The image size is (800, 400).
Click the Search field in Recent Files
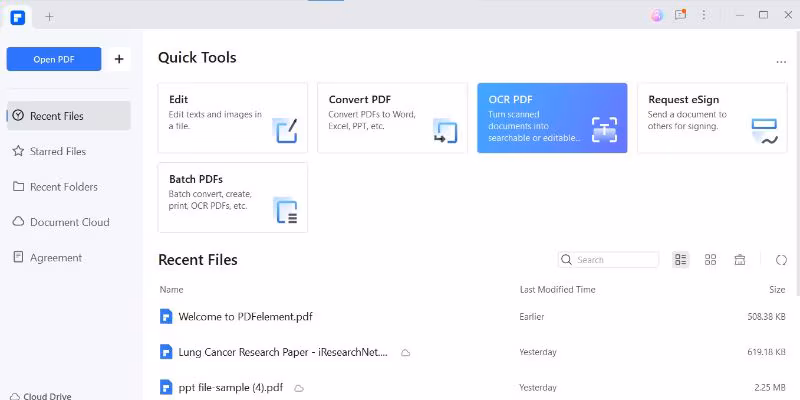608,260
